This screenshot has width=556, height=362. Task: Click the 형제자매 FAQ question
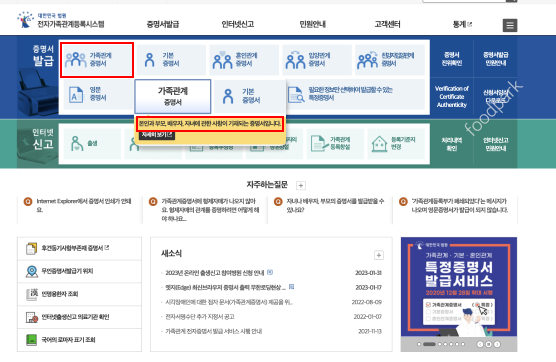click(x=210, y=210)
